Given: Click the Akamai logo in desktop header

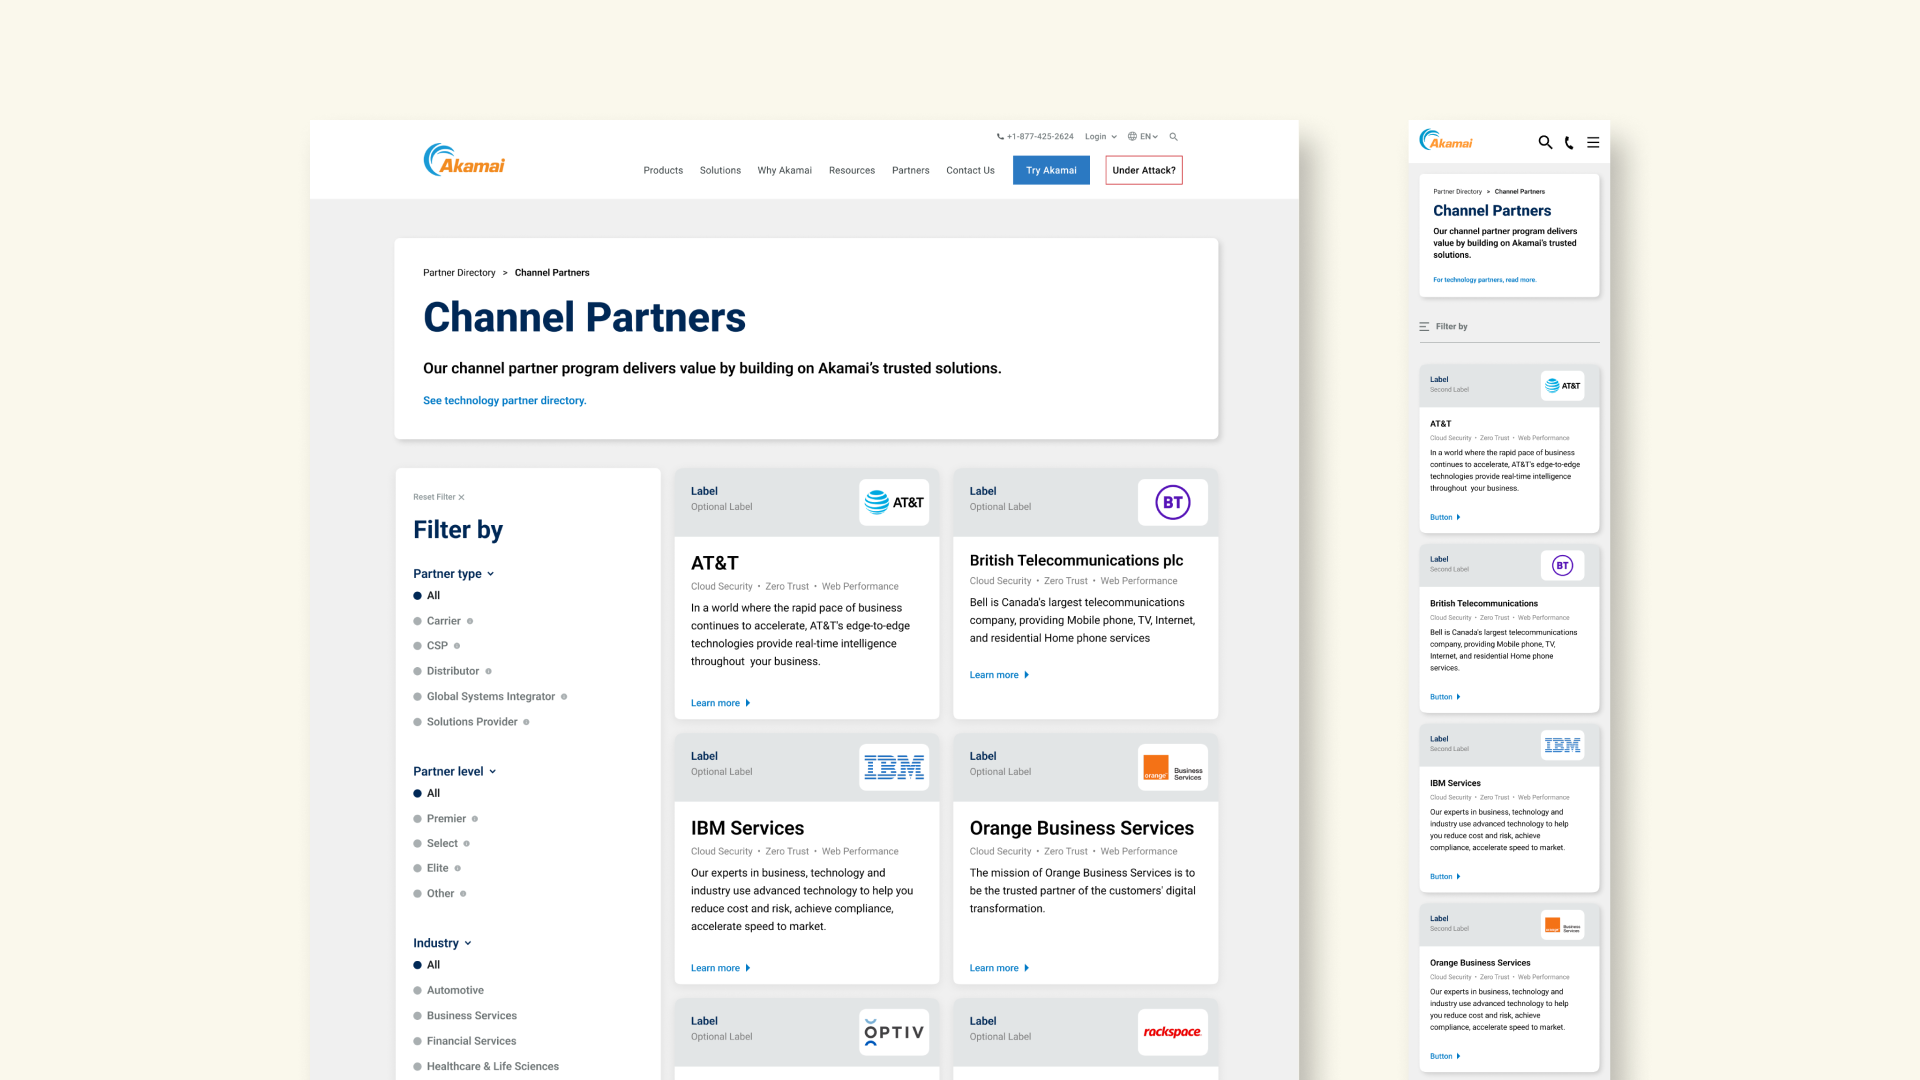Looking at the screenshot, I should [464, 160].
